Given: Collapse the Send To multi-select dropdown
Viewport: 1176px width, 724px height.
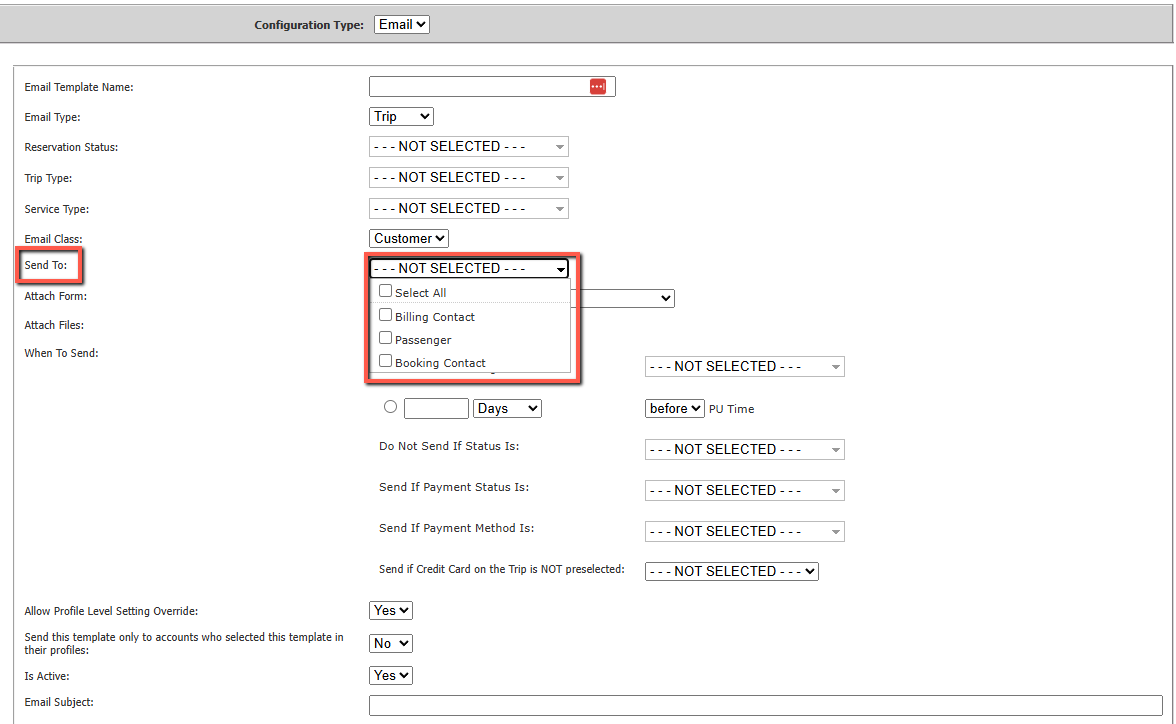Looking at the screenshot, I should [469, 269].
